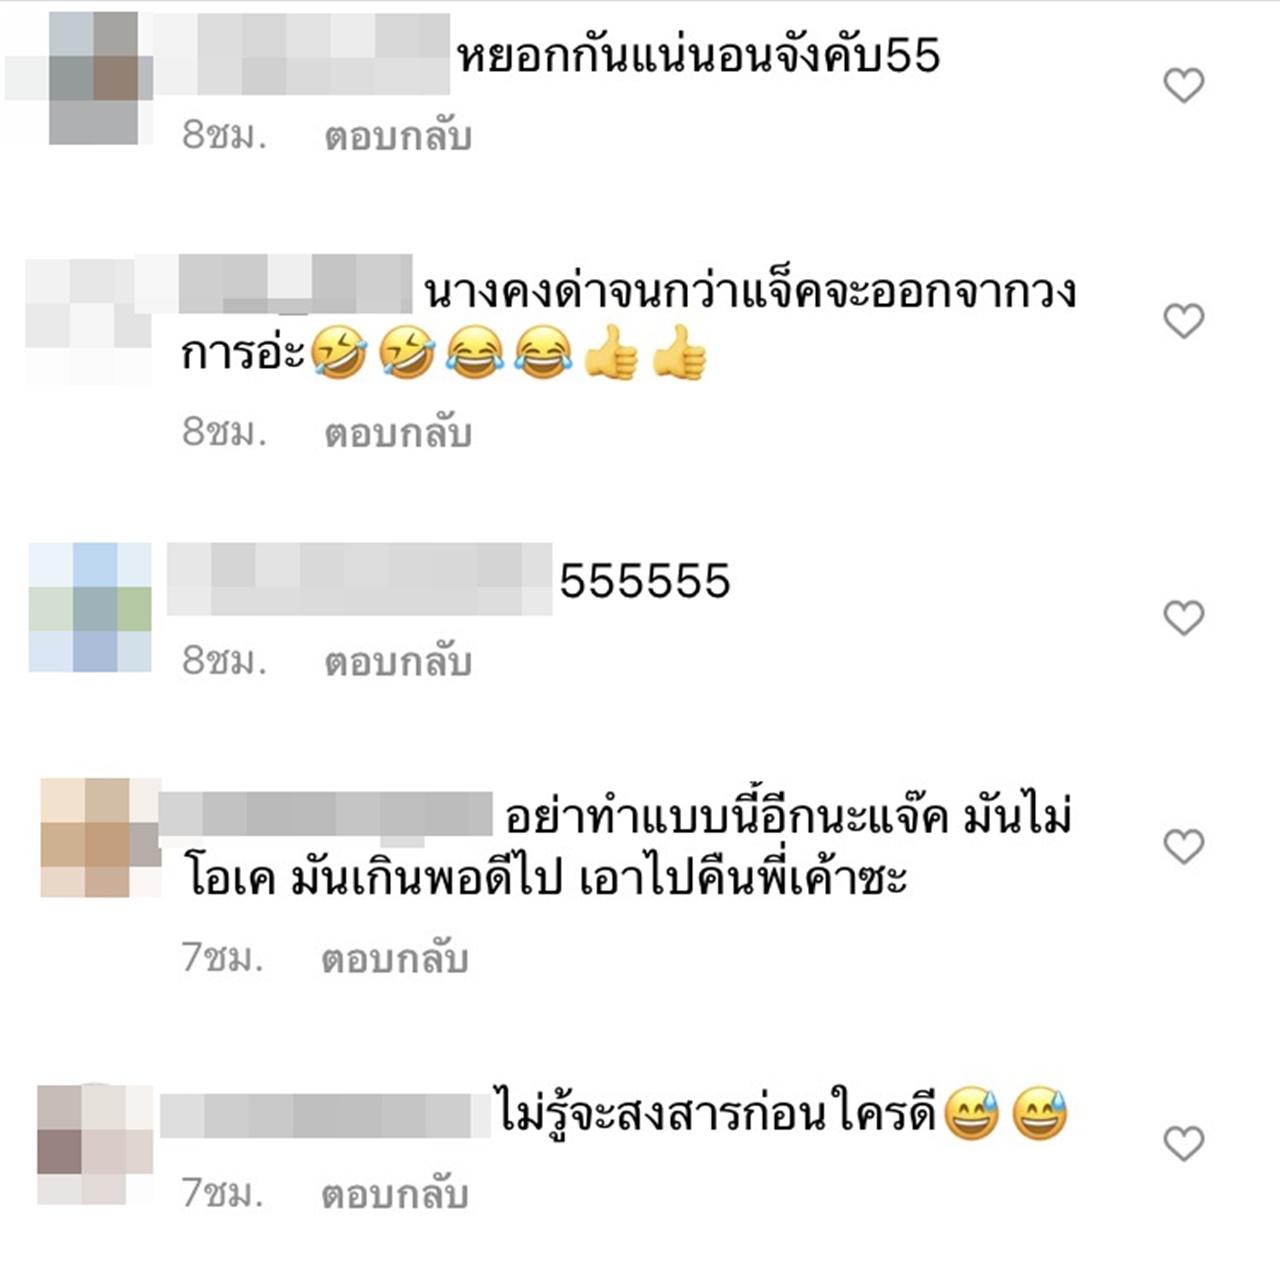This screenshot has width=1280, height=1270.
Task: Open the avatar beside 'ไม่รู้จะสงสารก่อนใครดี'
Action: coord(95,1145)
